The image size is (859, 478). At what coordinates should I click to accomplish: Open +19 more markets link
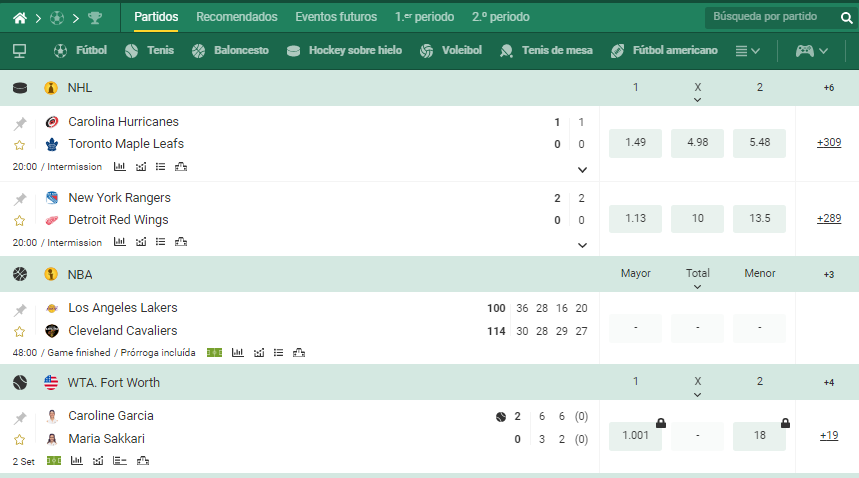click(x=829, y=435)
